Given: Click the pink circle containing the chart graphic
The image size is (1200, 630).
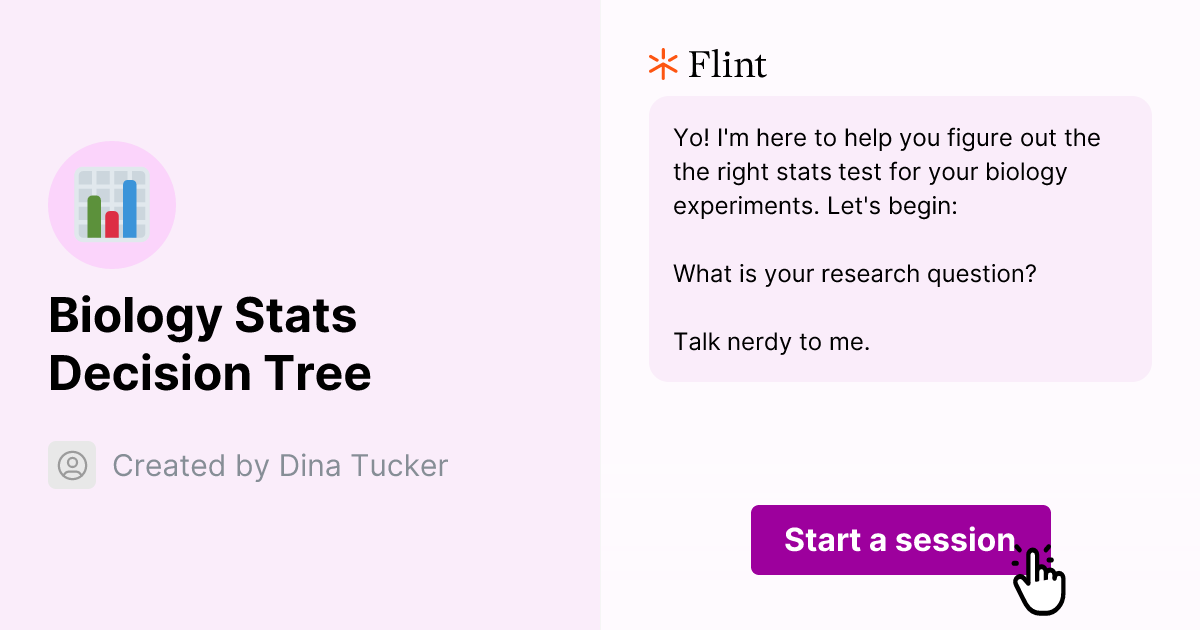Looking at the screenshot, I should pos(112,204).
